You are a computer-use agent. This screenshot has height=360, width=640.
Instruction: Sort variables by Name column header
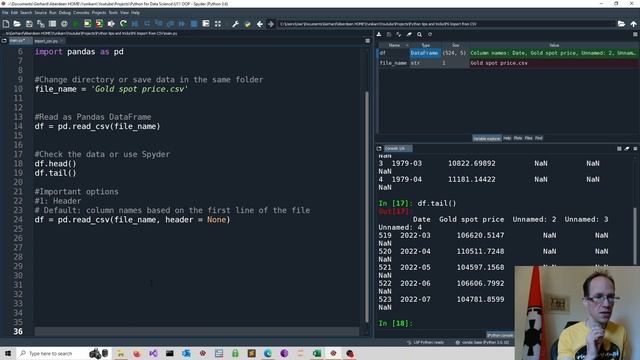(x=394, y=45)
